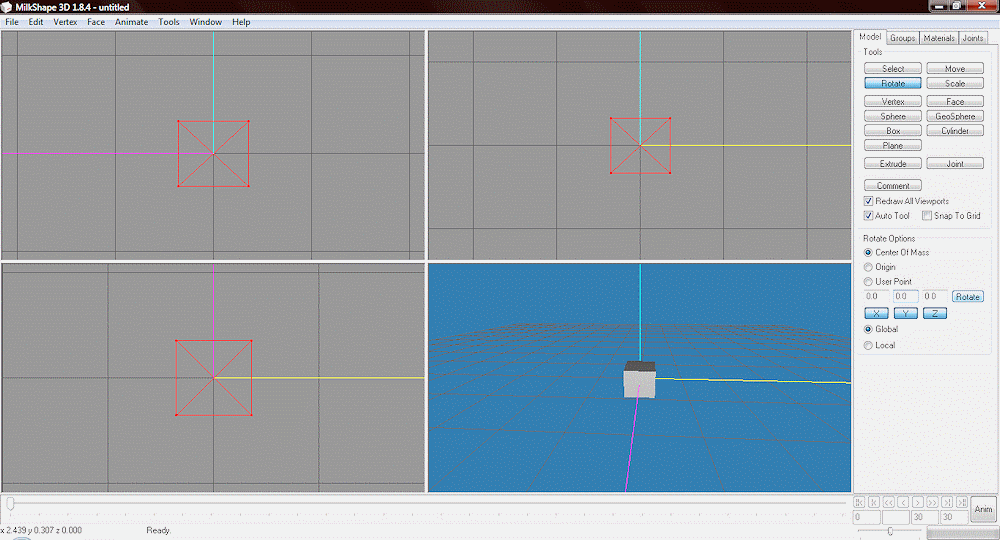Activate the Select tool
Viewport: 1000px width, 540px height.
tap(892, 68)
